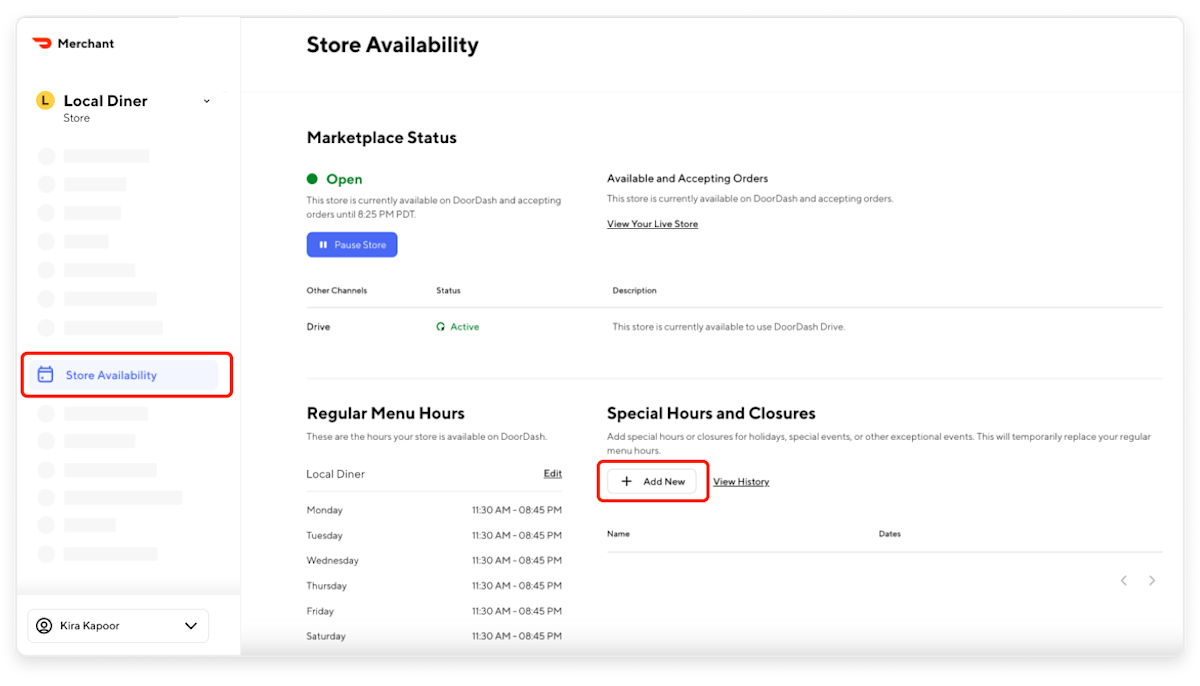Click the Dates column header
The image size is (1200, 686).
[x=890, y=534]
